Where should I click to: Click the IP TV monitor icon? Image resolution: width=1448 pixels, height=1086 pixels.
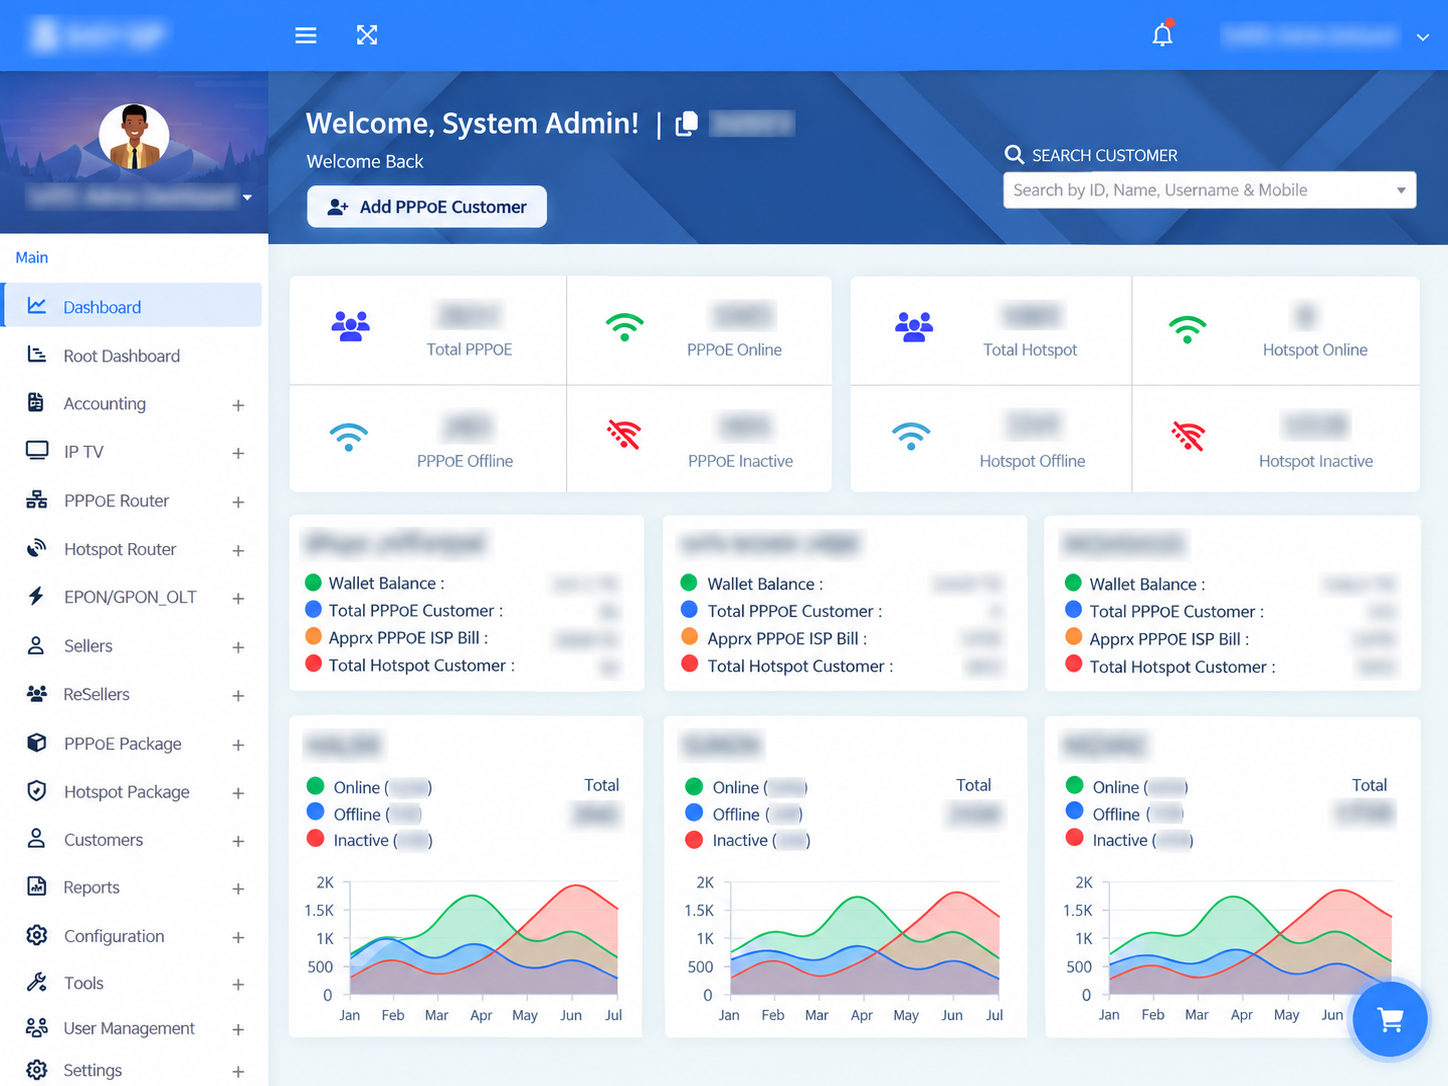tap(37, 451)
